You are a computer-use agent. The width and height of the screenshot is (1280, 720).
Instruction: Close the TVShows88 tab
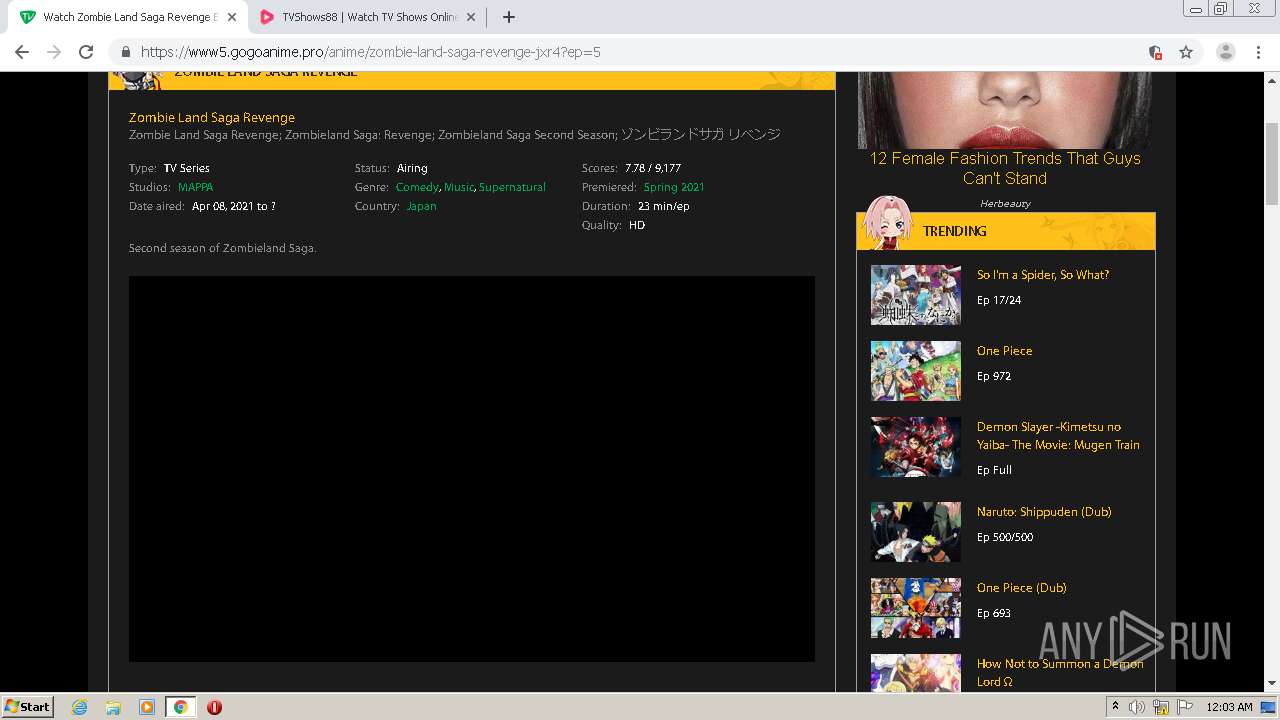(x=471, y=17)
